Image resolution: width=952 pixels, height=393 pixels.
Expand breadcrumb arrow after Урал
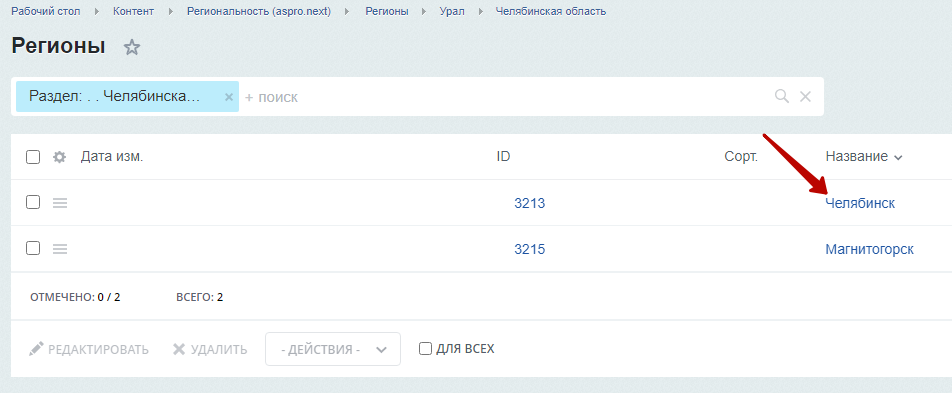[481, 12]
